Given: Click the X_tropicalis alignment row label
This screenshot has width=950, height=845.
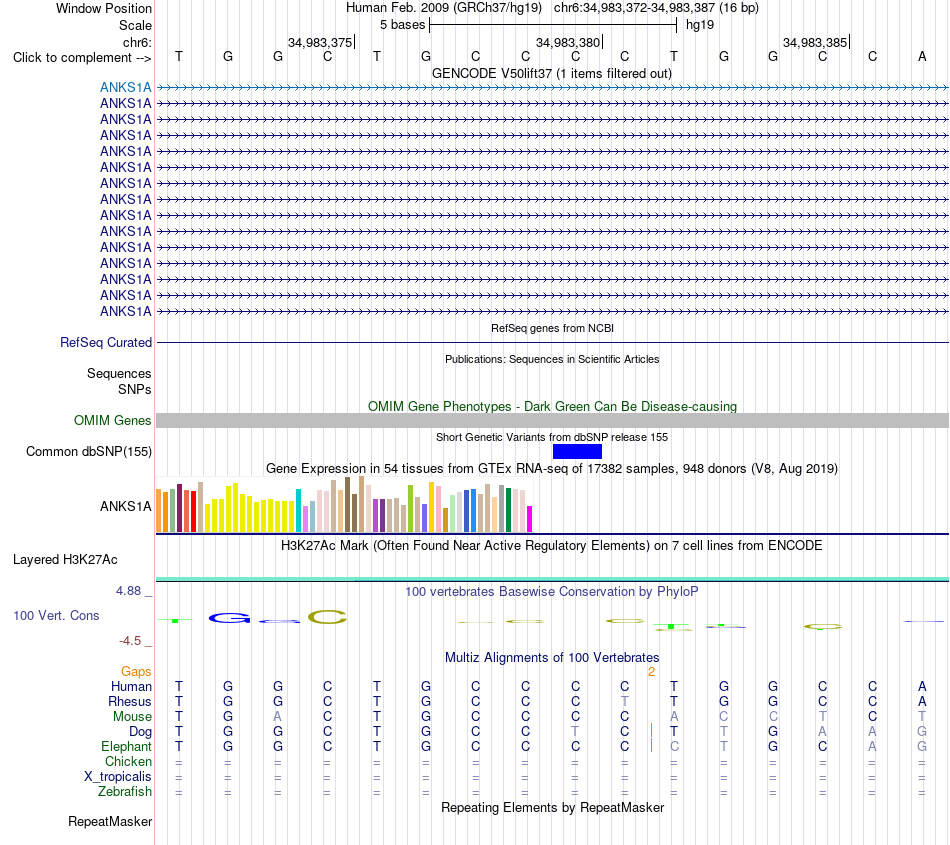Looking at the screenshot, I should 118,777.
